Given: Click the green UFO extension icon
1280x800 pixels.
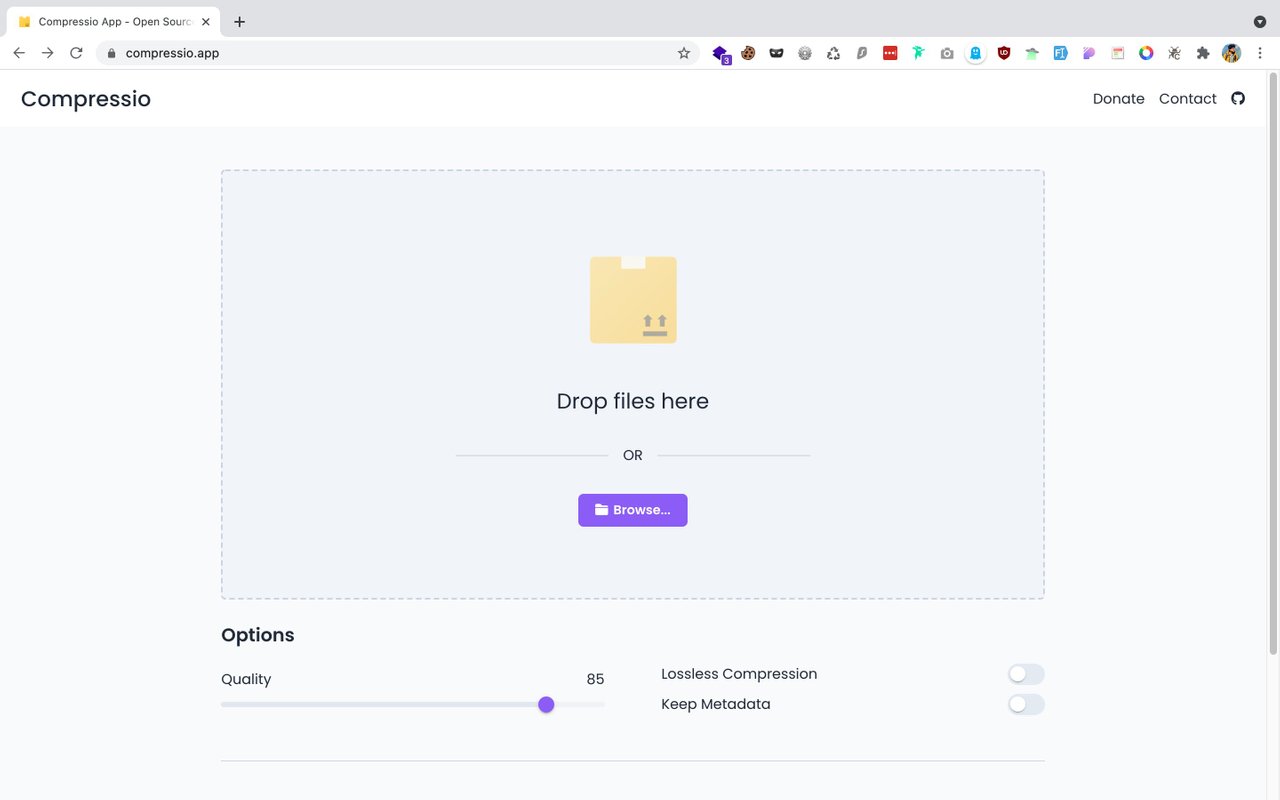Looking at the screenshot, I should (x=1032, y=53).
